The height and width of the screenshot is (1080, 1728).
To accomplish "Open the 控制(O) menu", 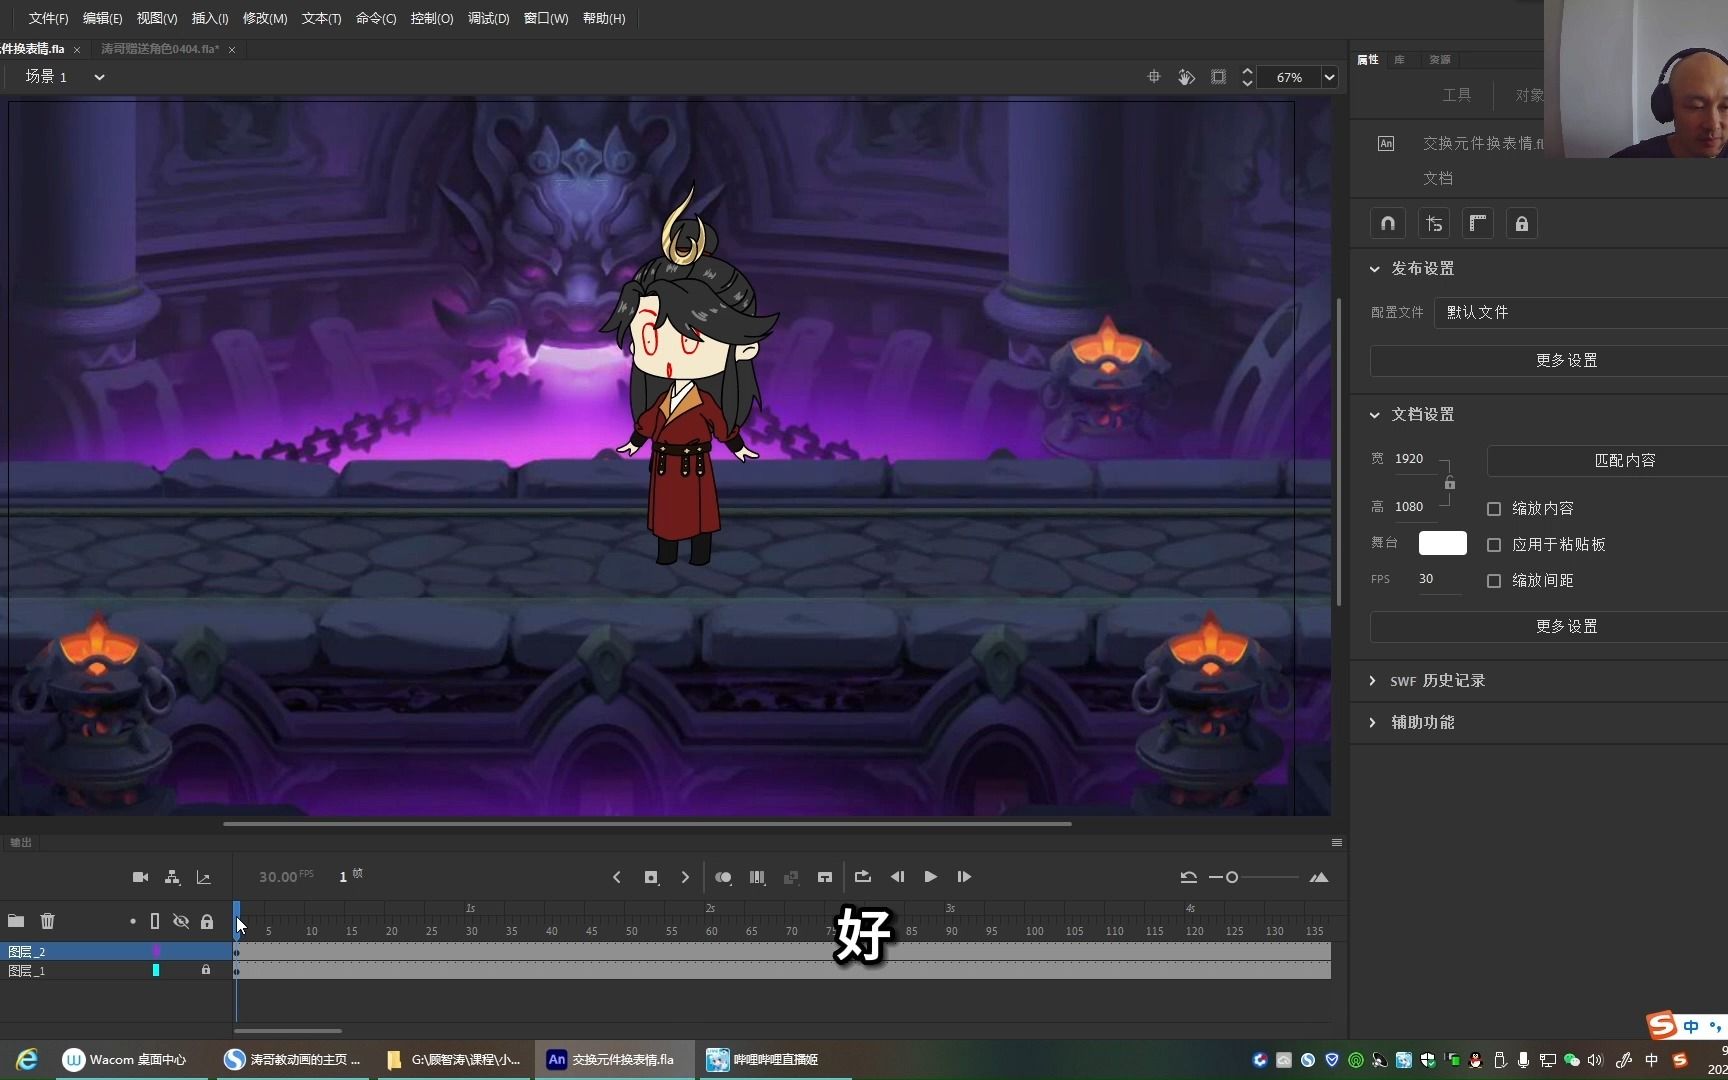I will [432, 18].
